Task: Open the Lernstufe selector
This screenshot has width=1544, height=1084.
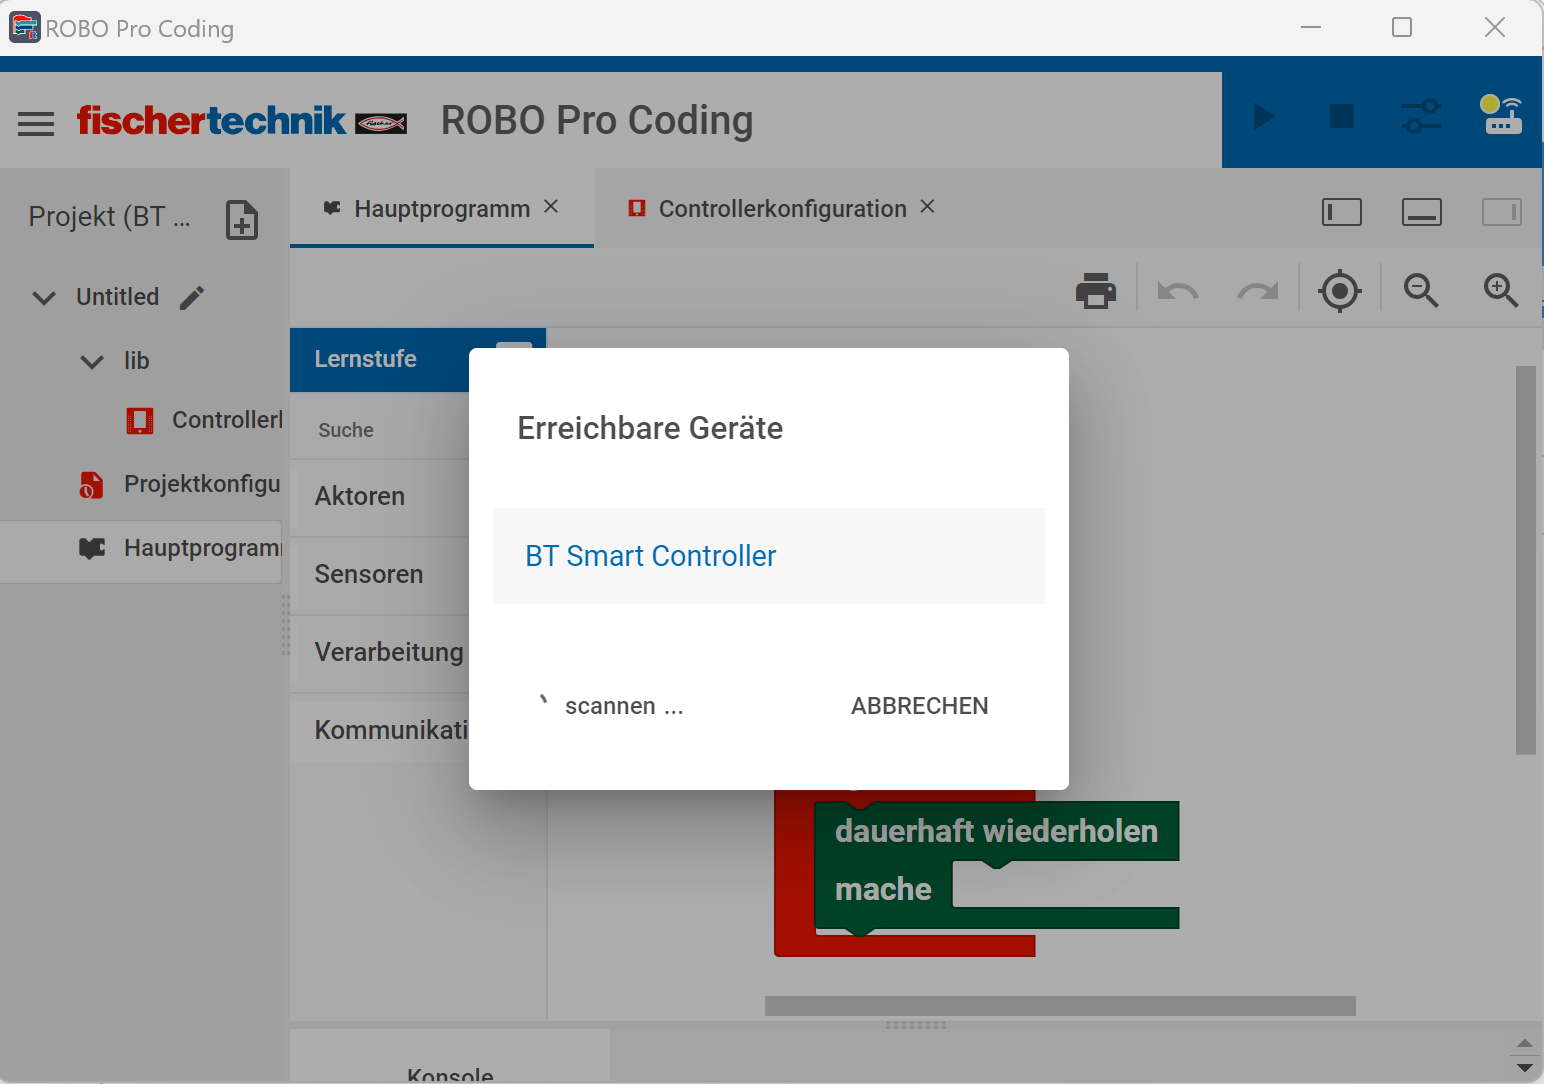Action: 380,360
